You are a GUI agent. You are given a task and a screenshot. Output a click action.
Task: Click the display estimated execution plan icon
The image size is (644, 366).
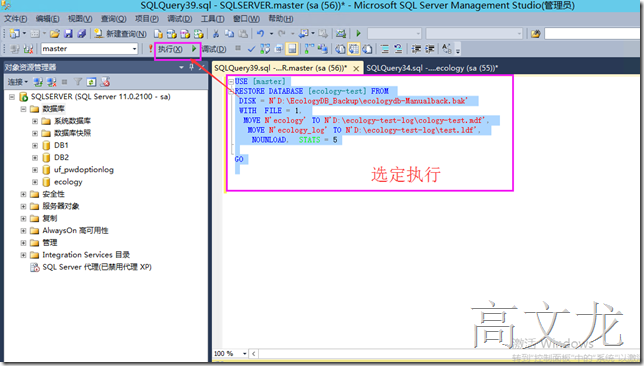pos(265,49)
